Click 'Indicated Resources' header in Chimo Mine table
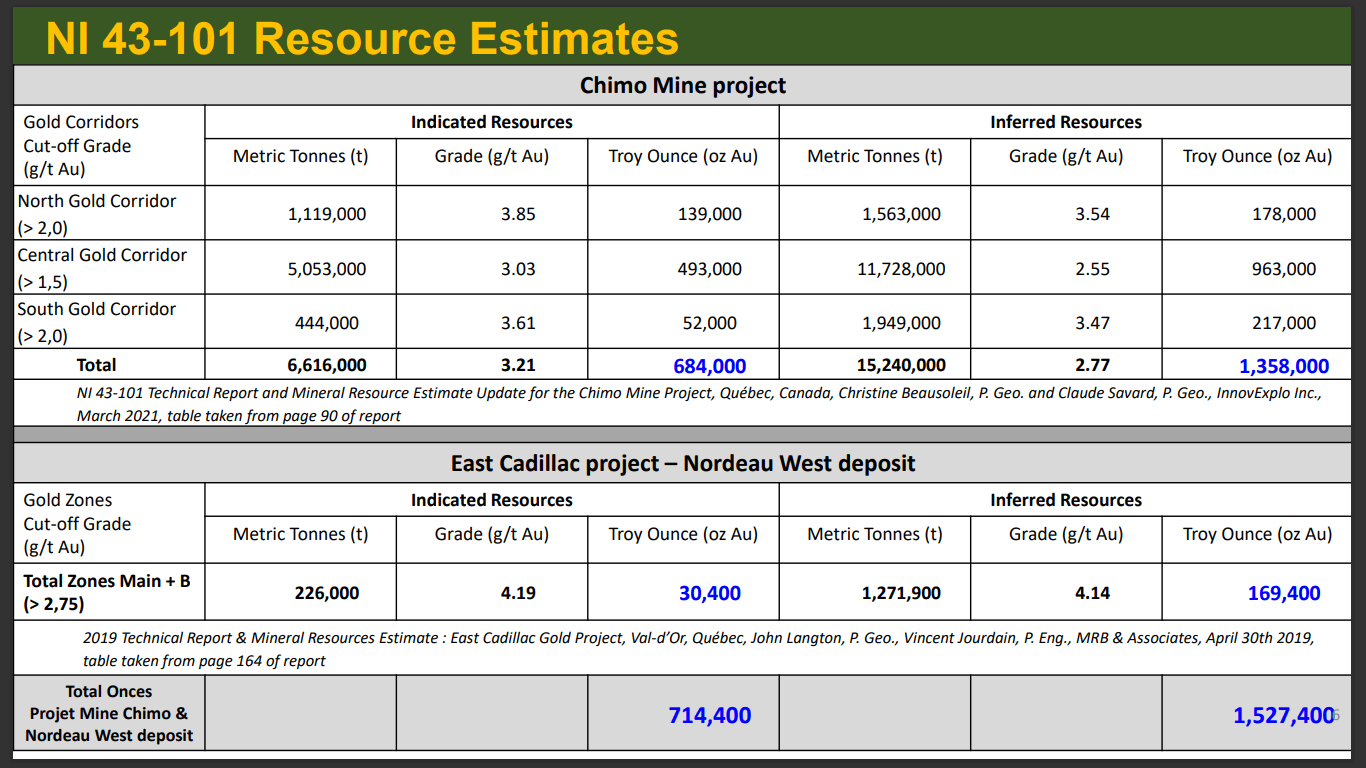 coord(492,122)
